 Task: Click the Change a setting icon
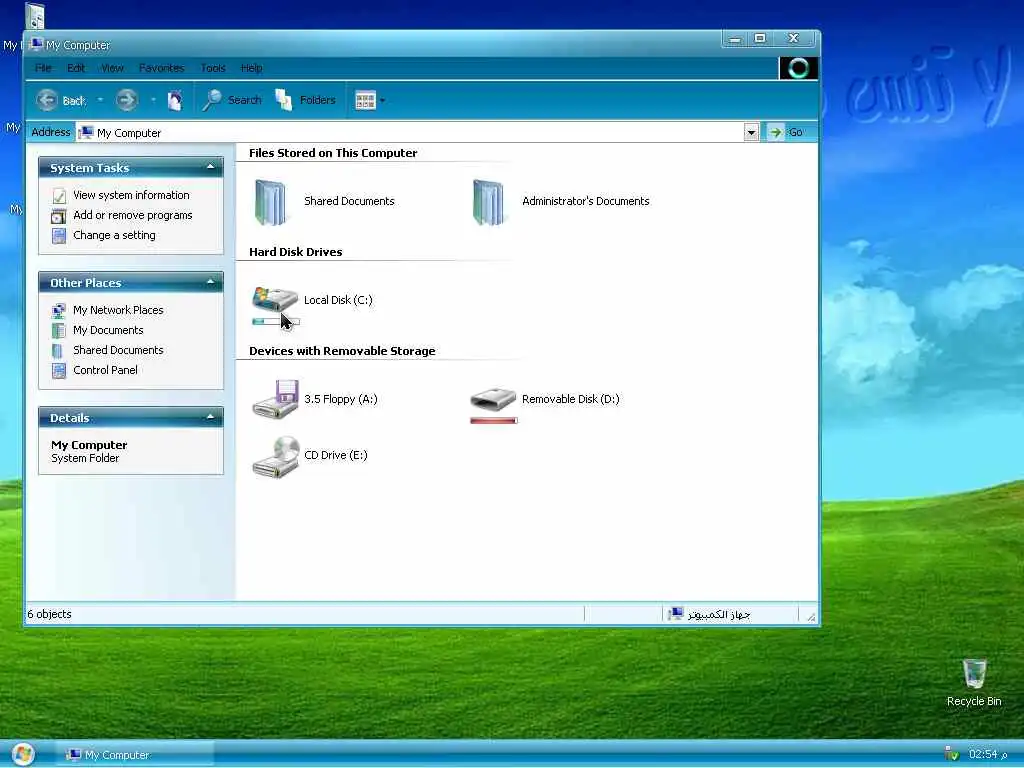59,236
